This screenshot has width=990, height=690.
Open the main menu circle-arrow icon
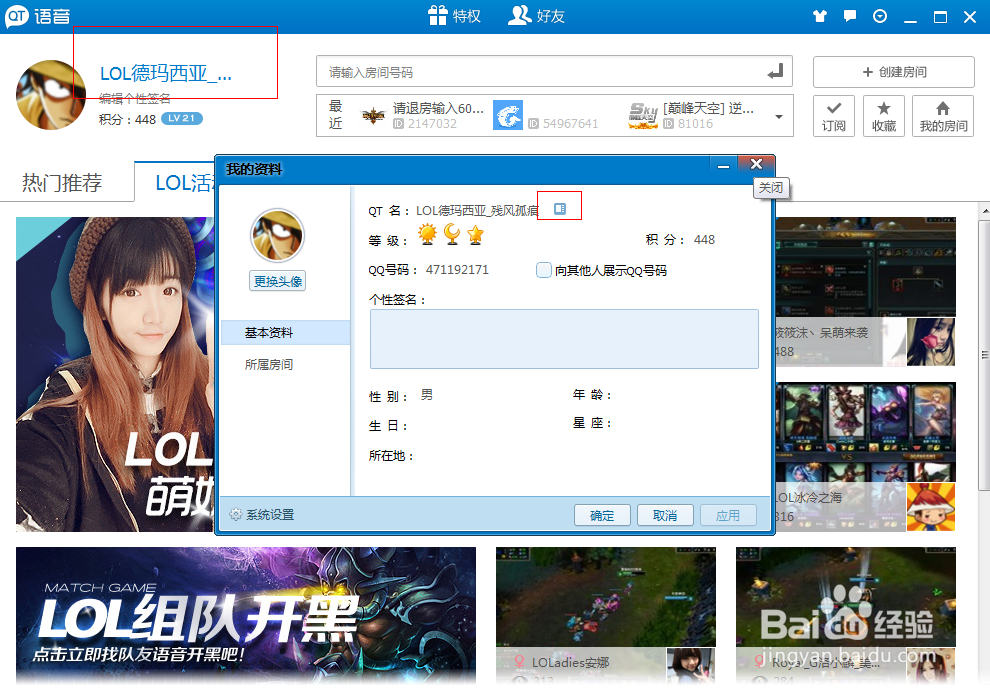[x=880, y=16]
